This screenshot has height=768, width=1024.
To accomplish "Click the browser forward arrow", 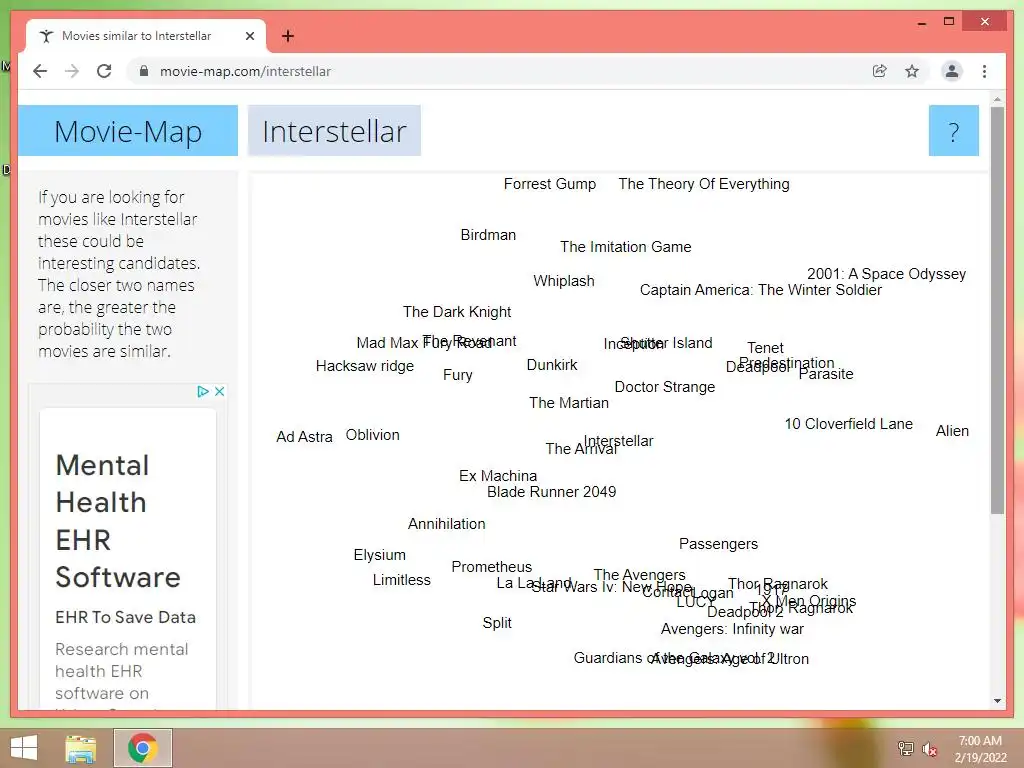I will click(72, 71).
